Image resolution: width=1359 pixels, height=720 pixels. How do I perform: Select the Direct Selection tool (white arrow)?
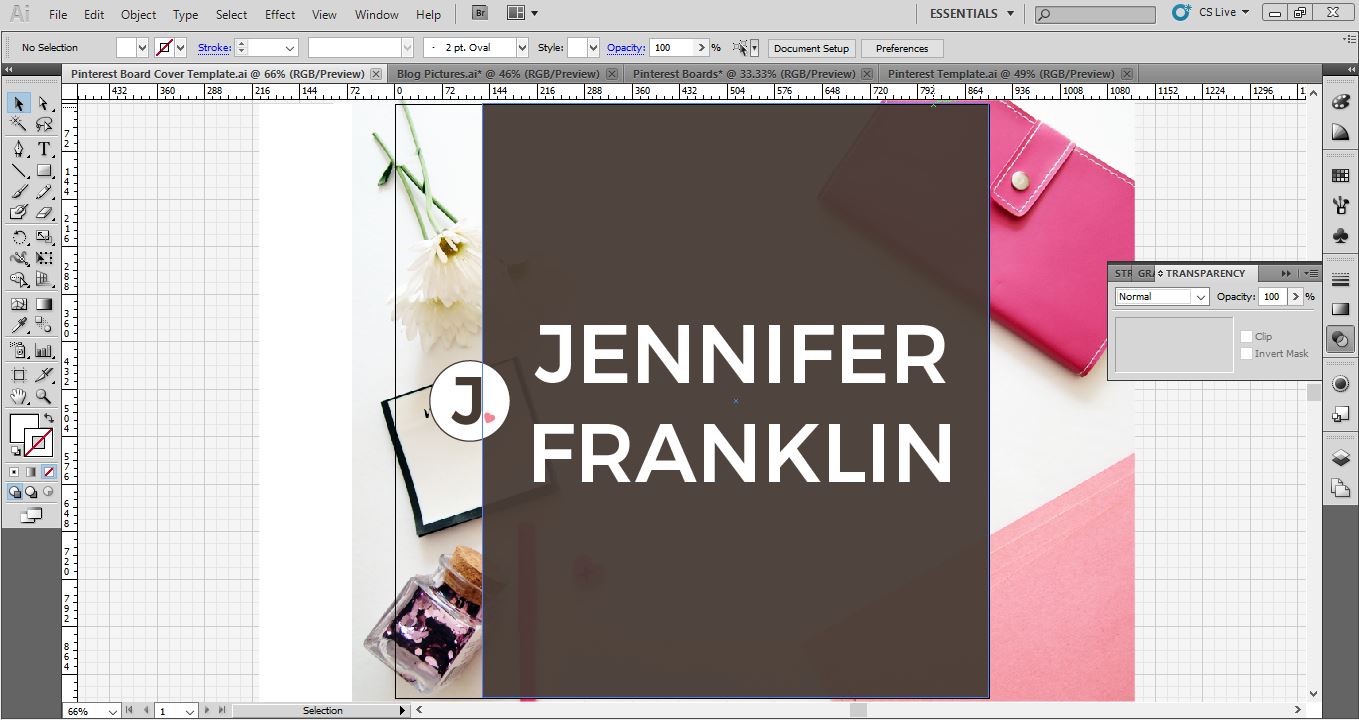(x=44, y=104)
